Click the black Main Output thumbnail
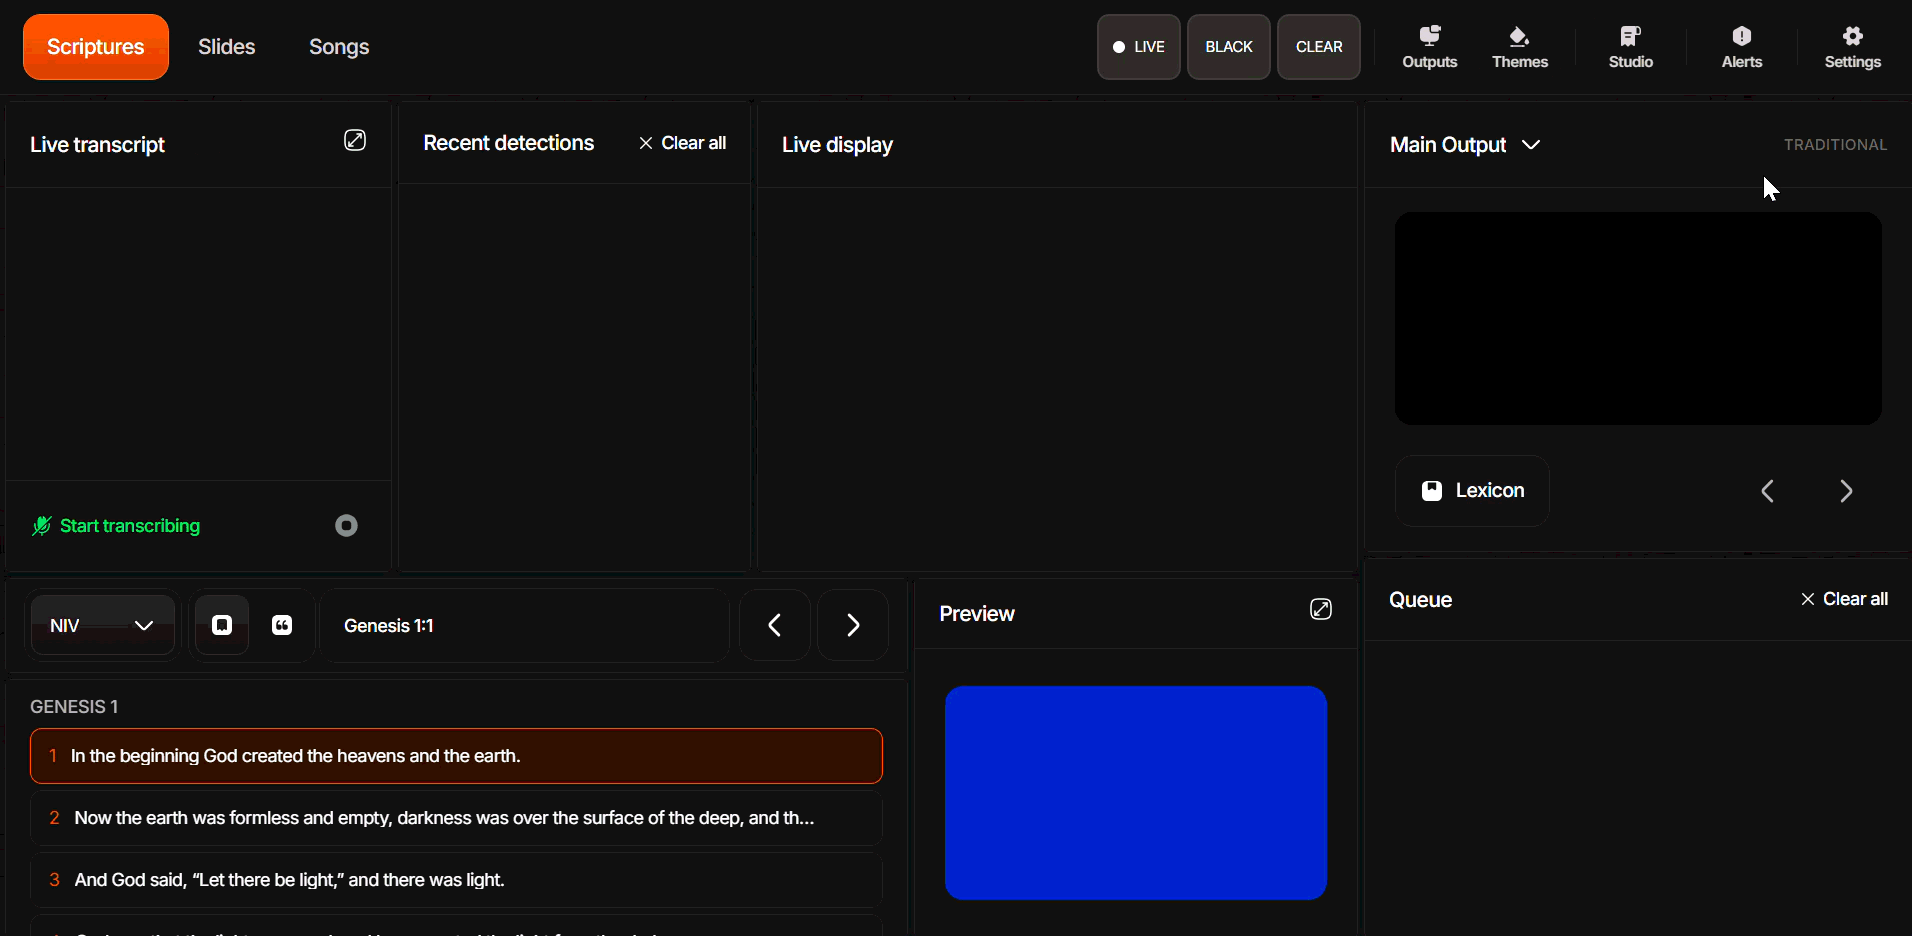1912x936 pixels. [x=1638, y=318]
